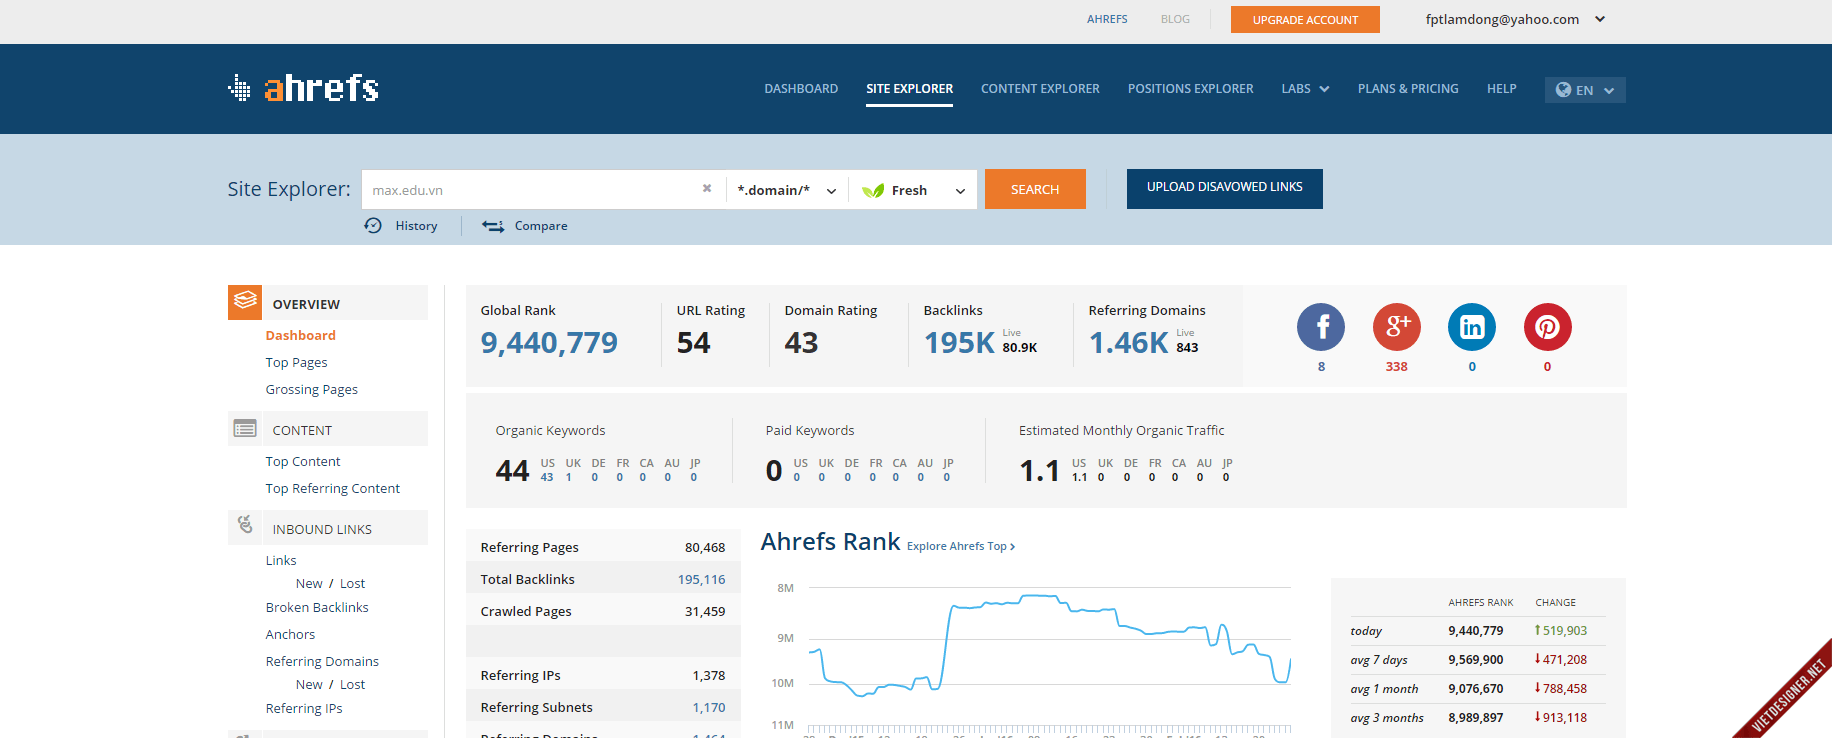Click the Compare link

[x=541, y=226]
